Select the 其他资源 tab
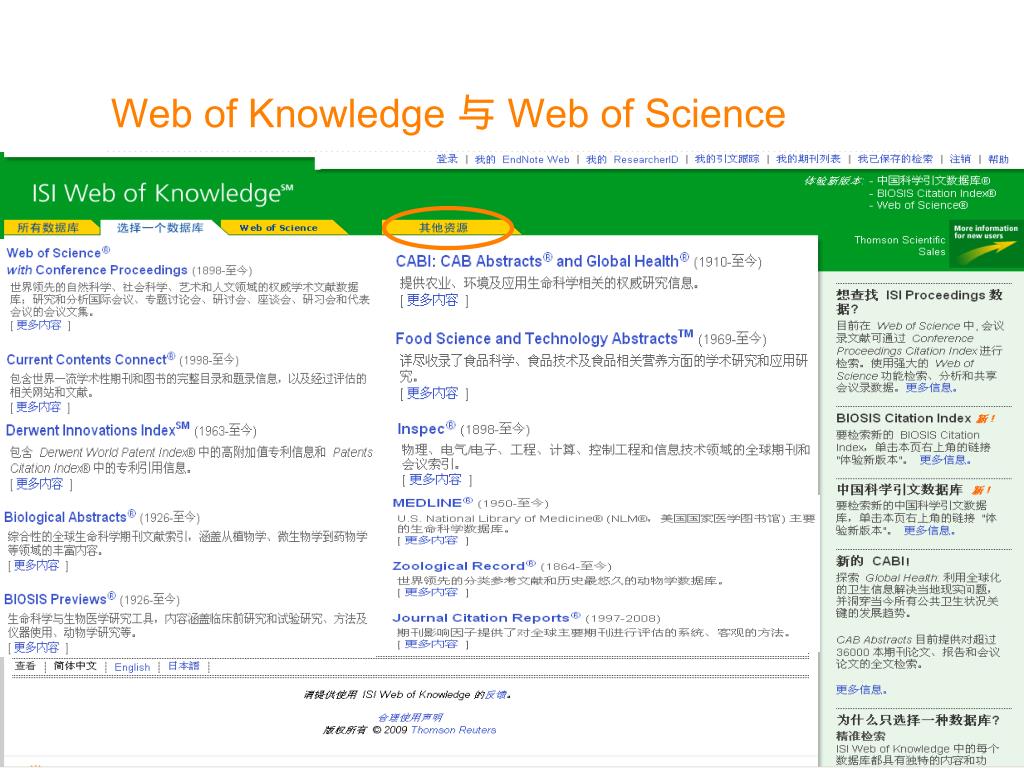1024x768 pixels. pos(443,227)
